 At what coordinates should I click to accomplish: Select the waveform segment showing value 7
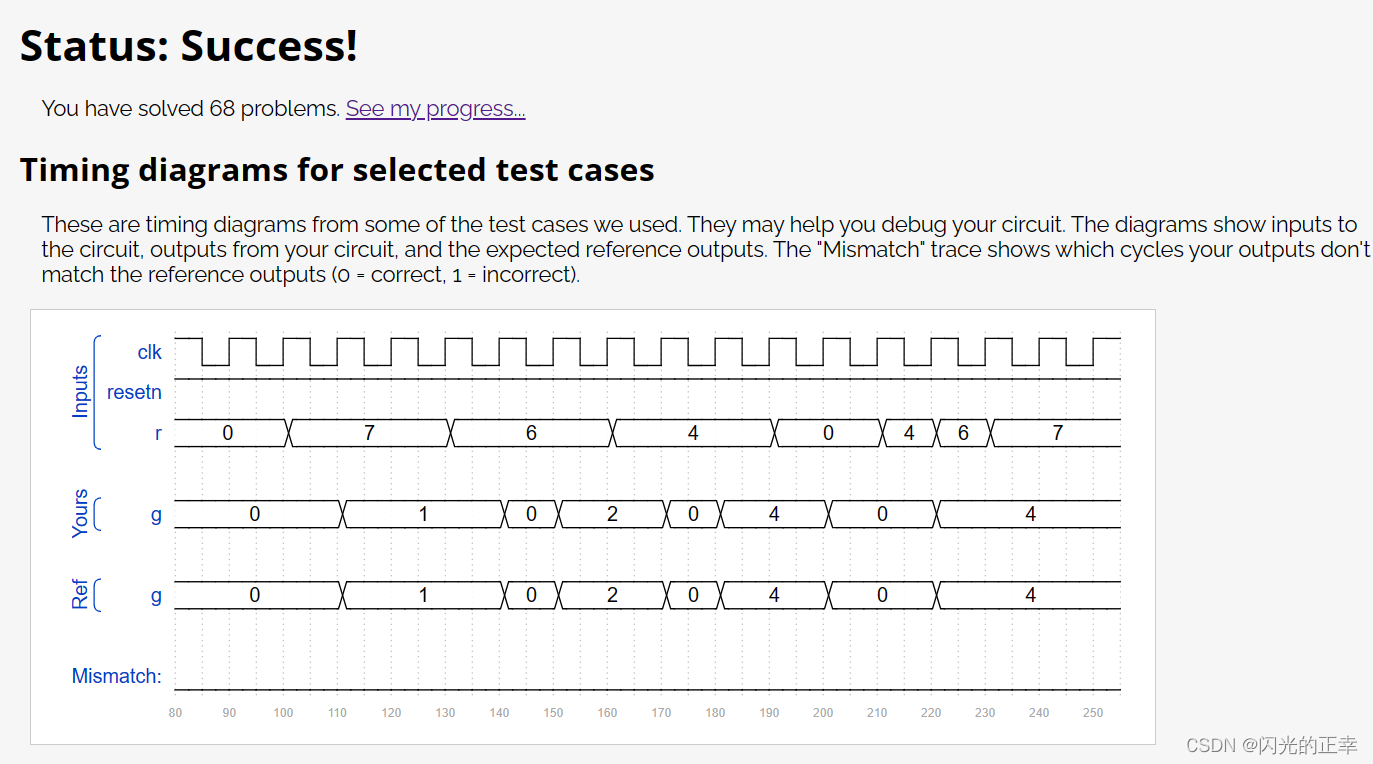(369, 432)
